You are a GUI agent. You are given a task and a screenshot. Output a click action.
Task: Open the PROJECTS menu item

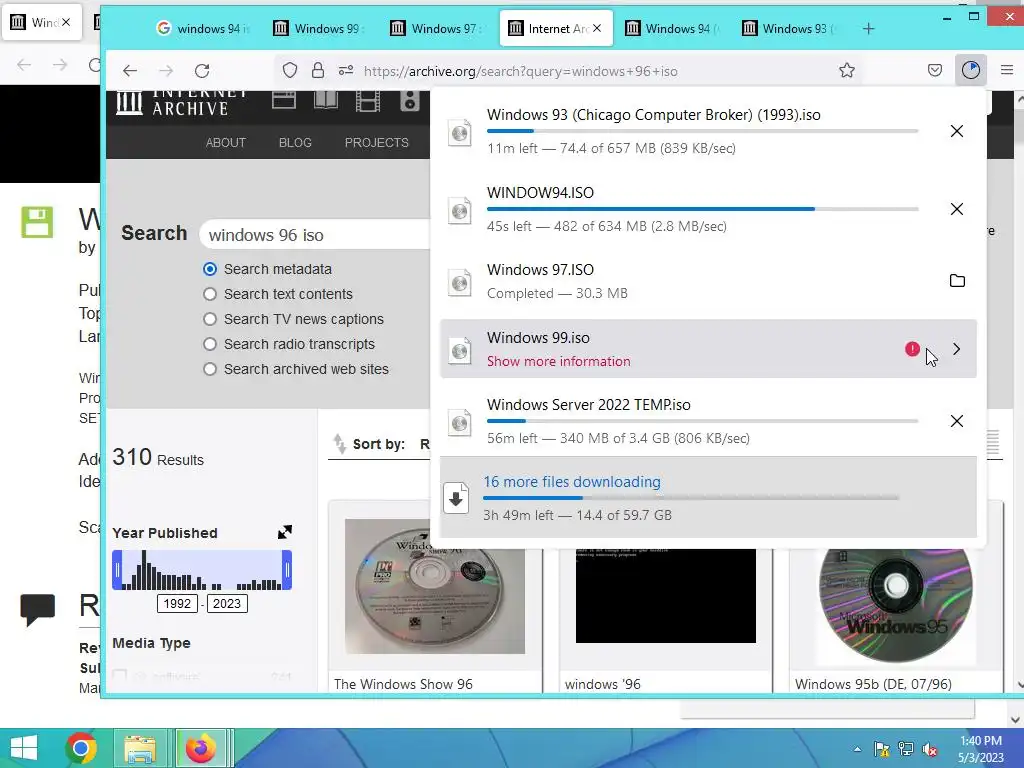(376, 142)
